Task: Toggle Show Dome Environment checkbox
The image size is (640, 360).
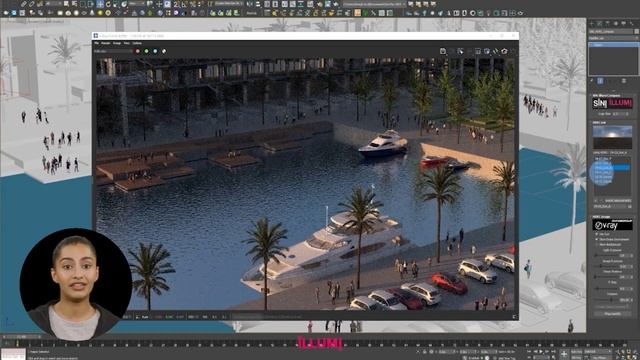Action: [x=597, y=239]
